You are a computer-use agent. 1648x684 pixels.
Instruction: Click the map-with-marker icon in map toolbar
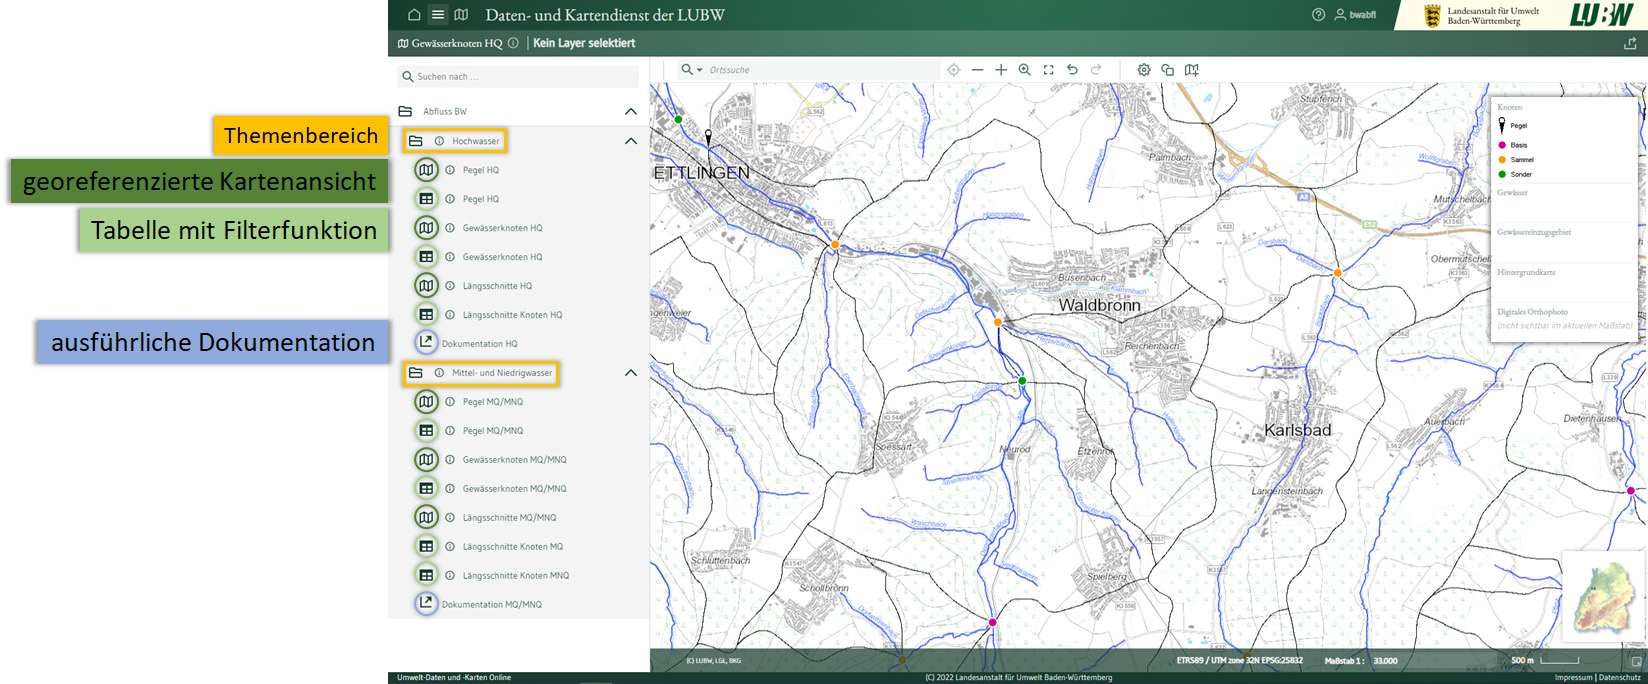tap(1191, 70)
